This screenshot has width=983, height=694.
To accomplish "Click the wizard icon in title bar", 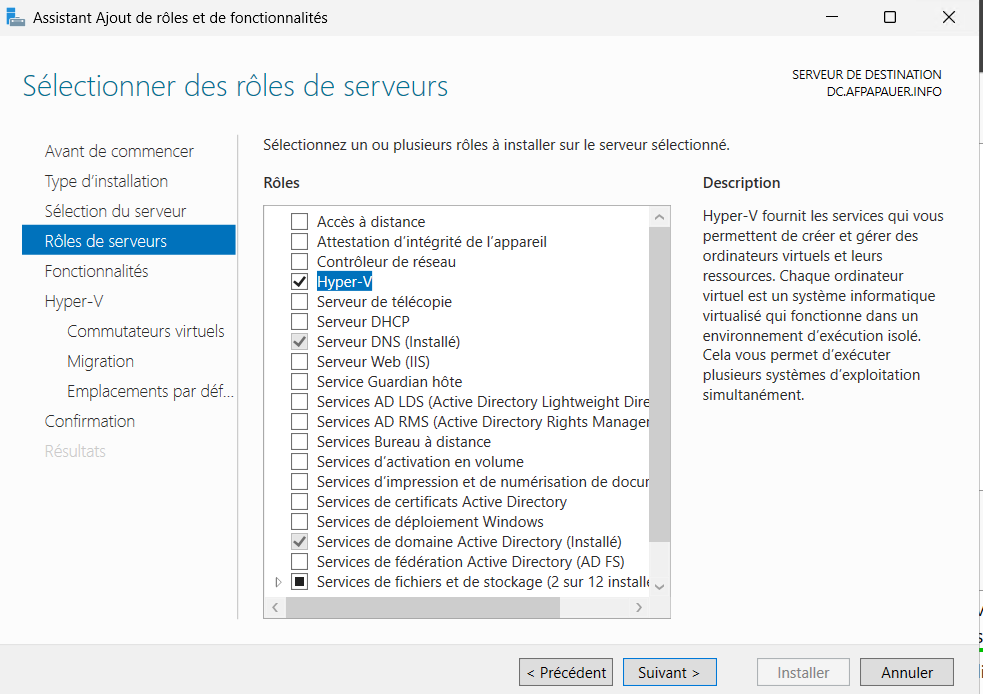I will (17, 17).
